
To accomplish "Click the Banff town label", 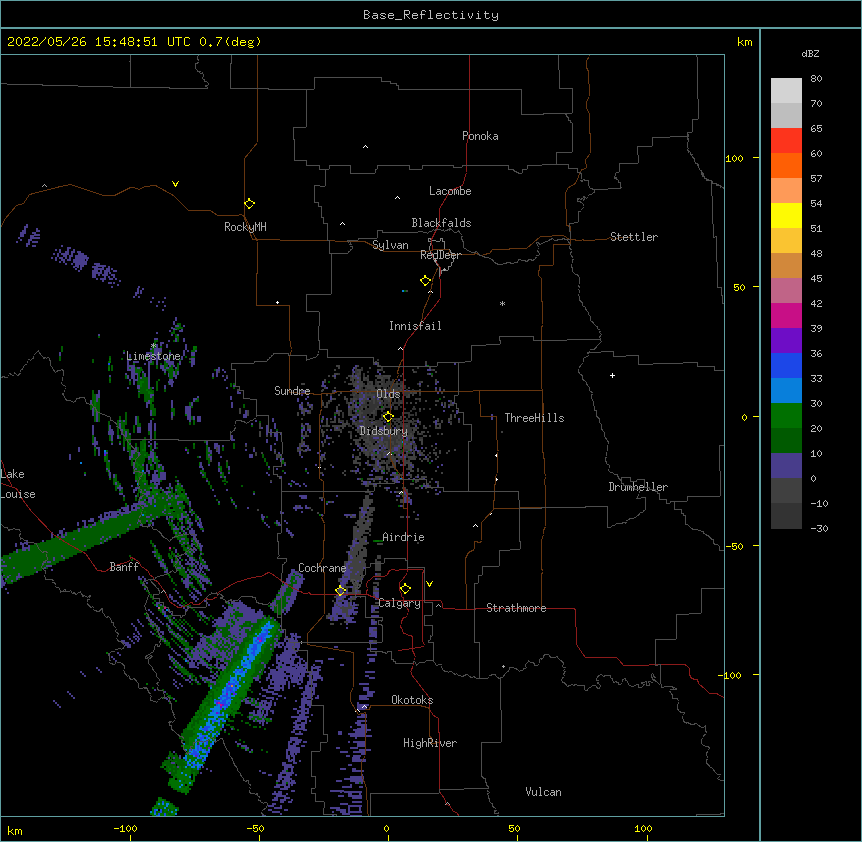I will pyautogui.click(x=124, y=567).
